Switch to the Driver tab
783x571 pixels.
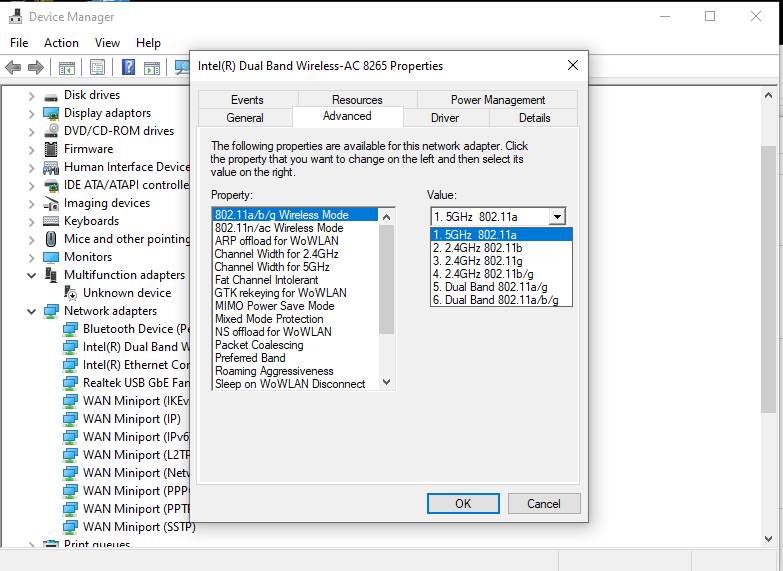445,118
